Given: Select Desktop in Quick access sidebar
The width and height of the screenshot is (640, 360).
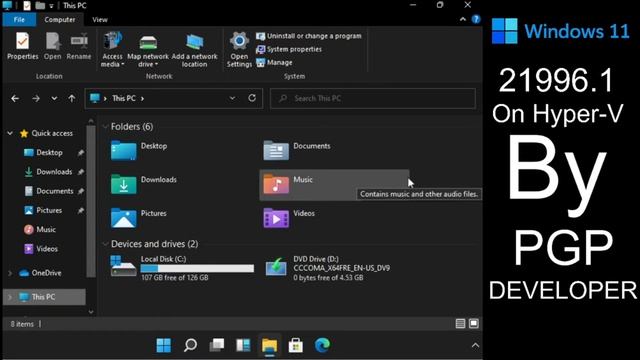Looking at the screenshot, I should (x=49, y=152).
